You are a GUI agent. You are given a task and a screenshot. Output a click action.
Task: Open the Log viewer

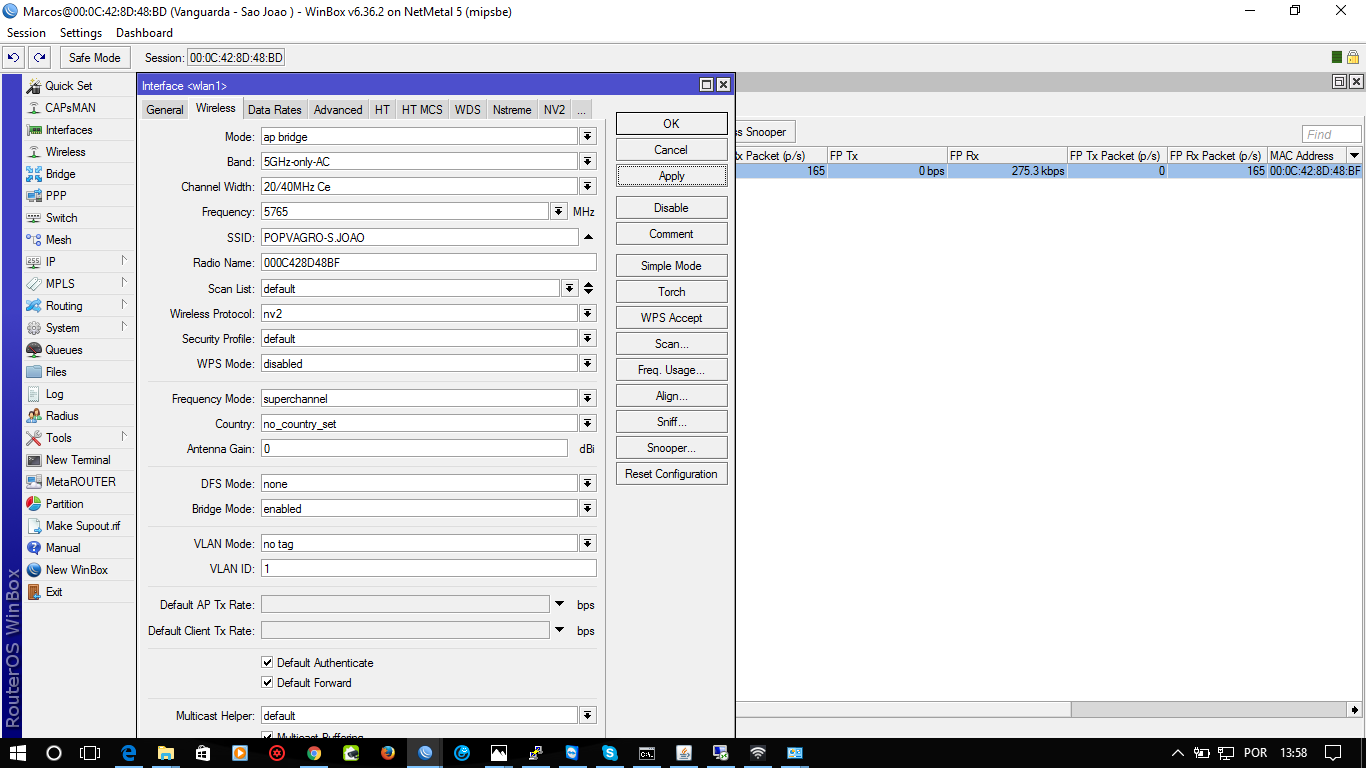tap(54, 394)
